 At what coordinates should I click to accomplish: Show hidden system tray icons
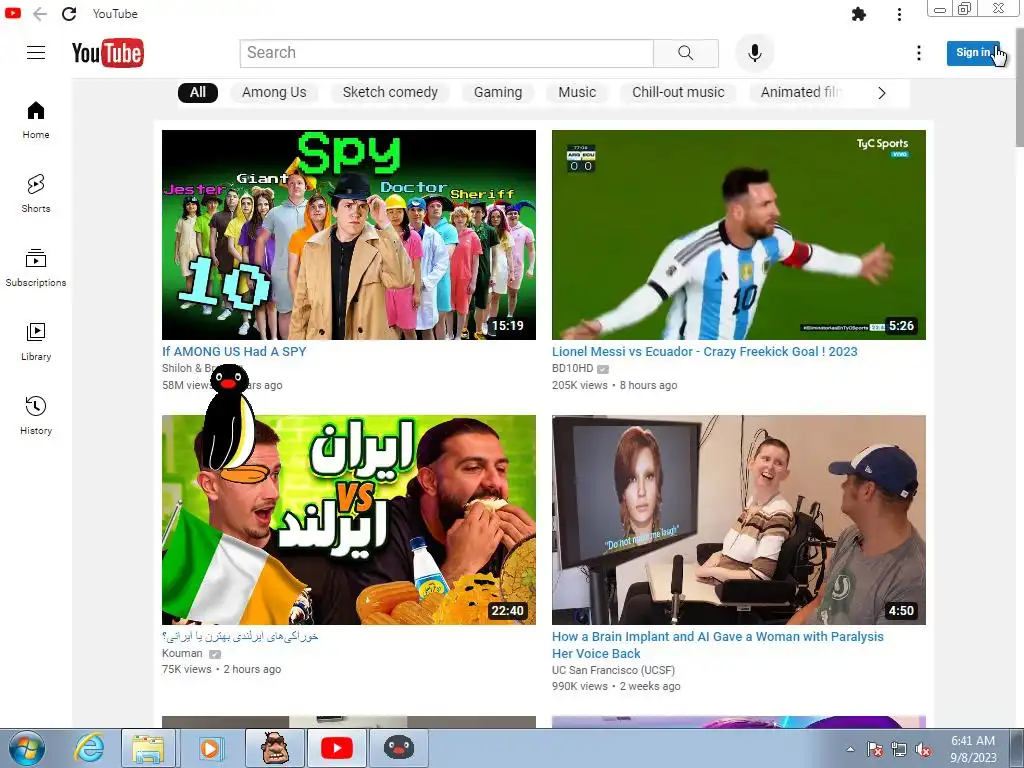pyautogui.click(x=850, y=749)
